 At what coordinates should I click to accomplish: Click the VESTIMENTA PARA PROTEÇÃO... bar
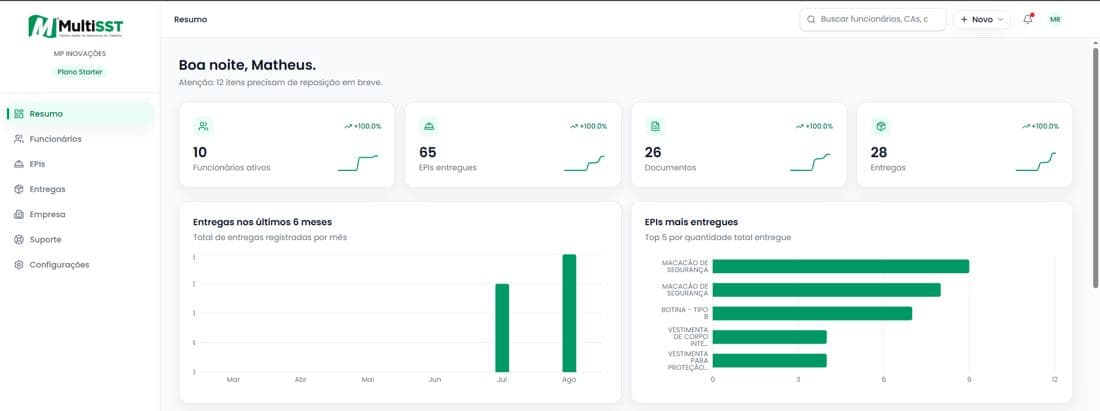point(770,361)
